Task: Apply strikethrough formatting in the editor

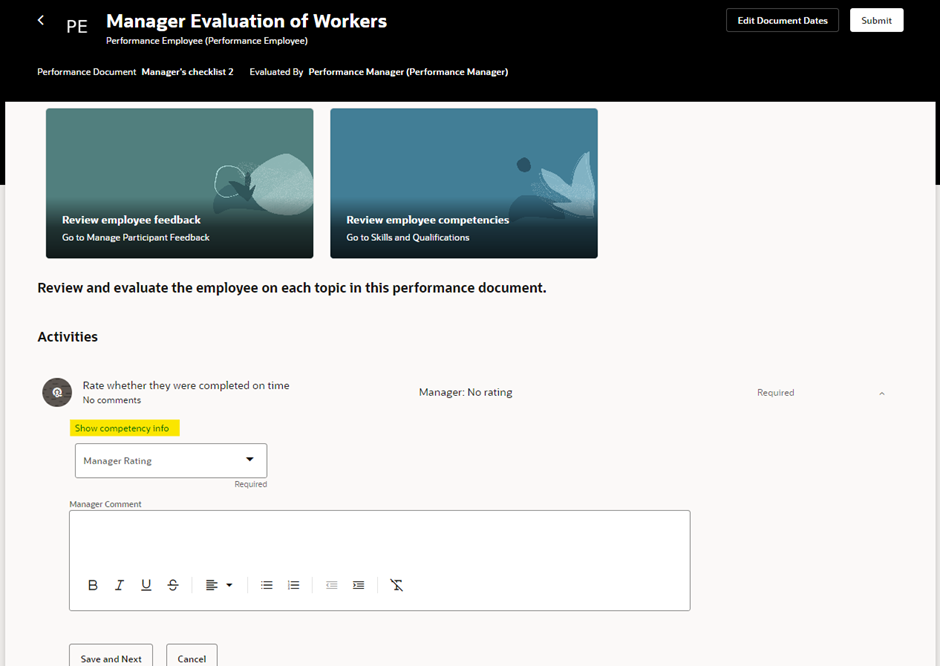Action: (x=173, y=585)
